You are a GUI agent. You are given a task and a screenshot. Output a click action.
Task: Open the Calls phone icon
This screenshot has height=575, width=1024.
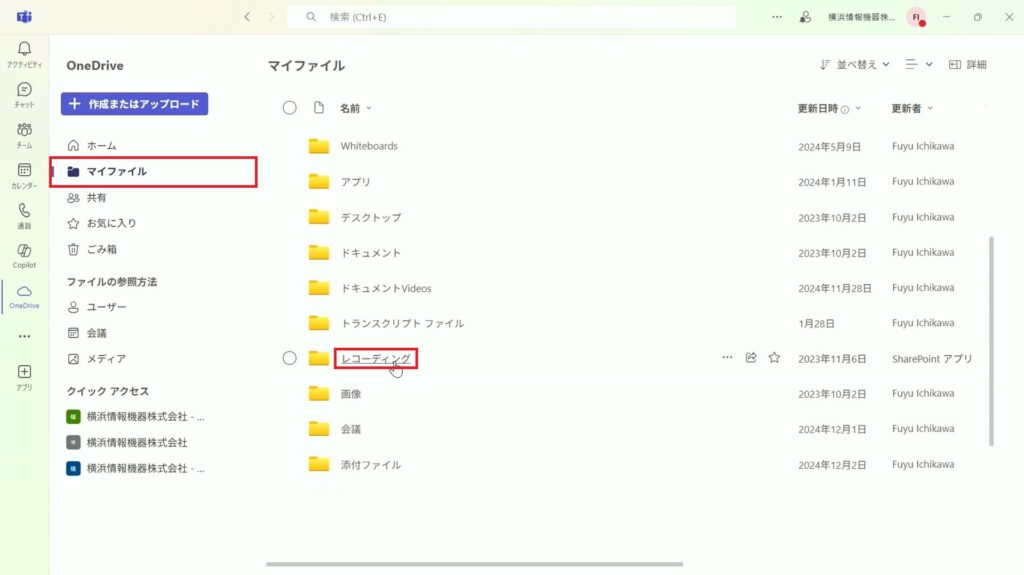click(24, 216)
